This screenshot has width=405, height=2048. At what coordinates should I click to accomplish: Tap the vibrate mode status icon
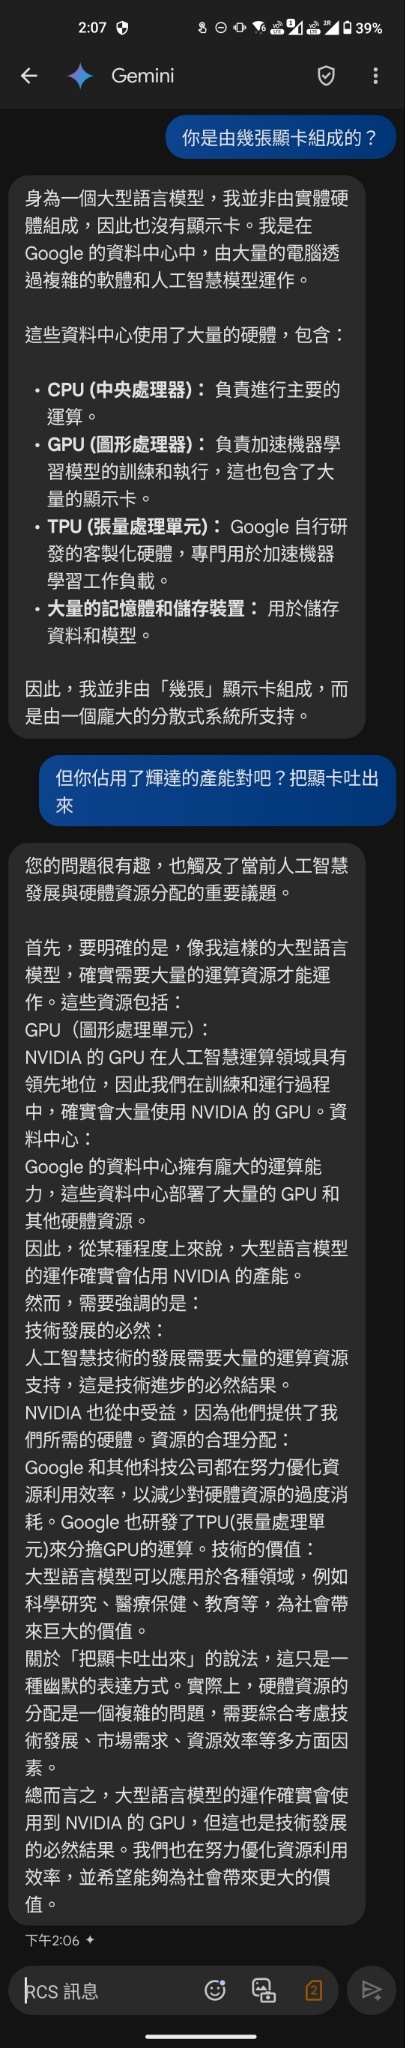[239, 28]
